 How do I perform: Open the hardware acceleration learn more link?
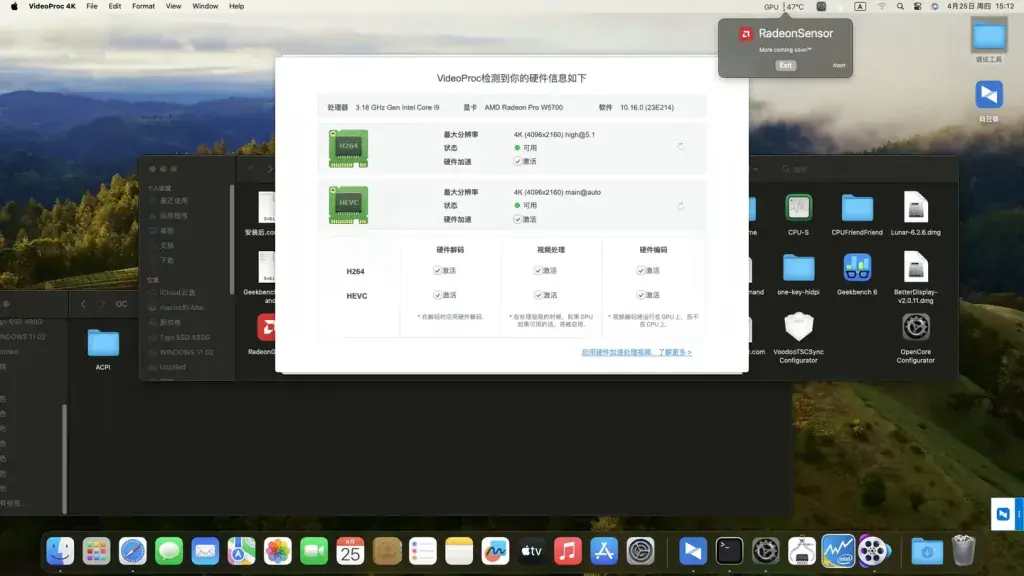[x=636, y=352]
